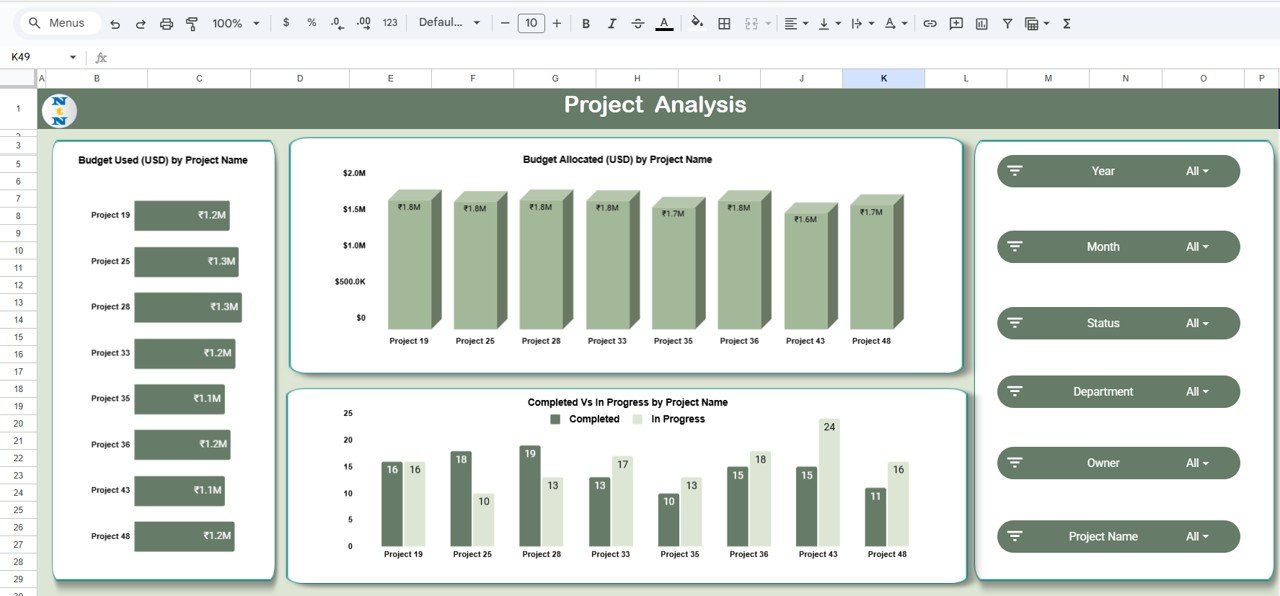Click the Undo button

coord(116,22)
